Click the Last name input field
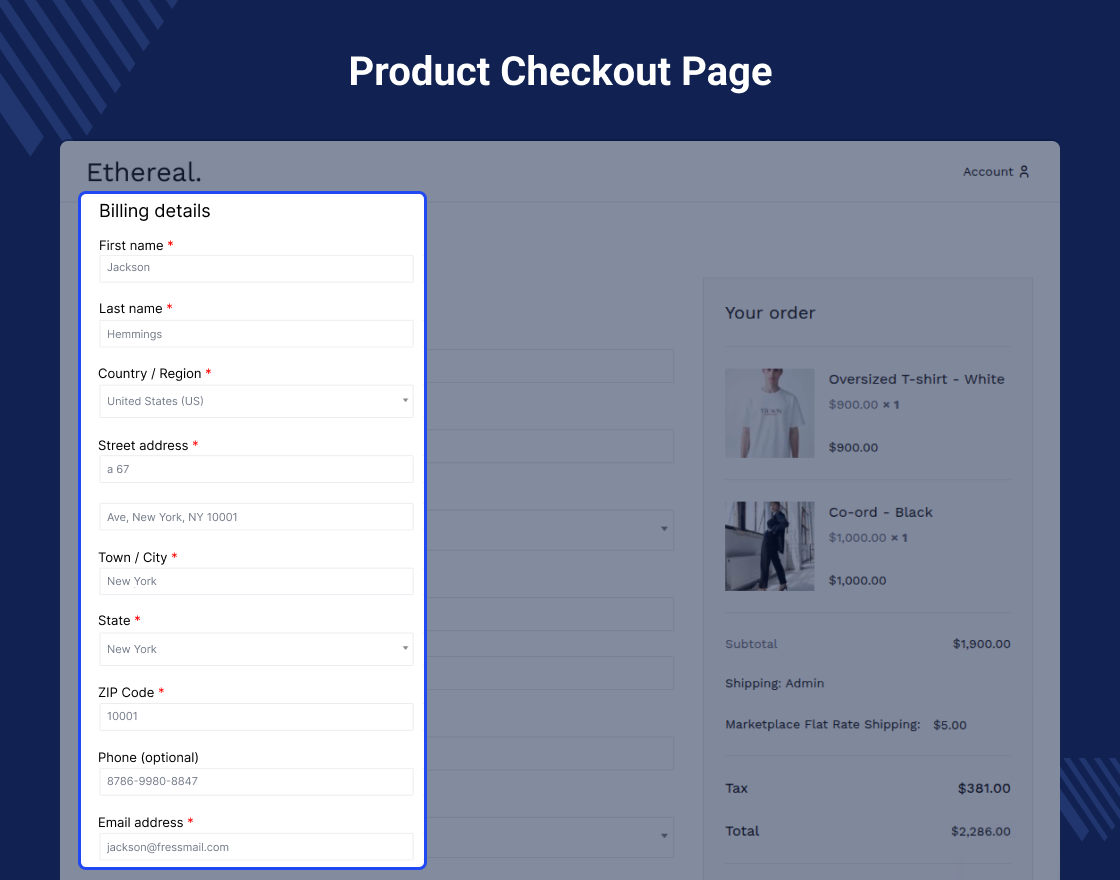The image size is (1120, 880). [256, 334]
